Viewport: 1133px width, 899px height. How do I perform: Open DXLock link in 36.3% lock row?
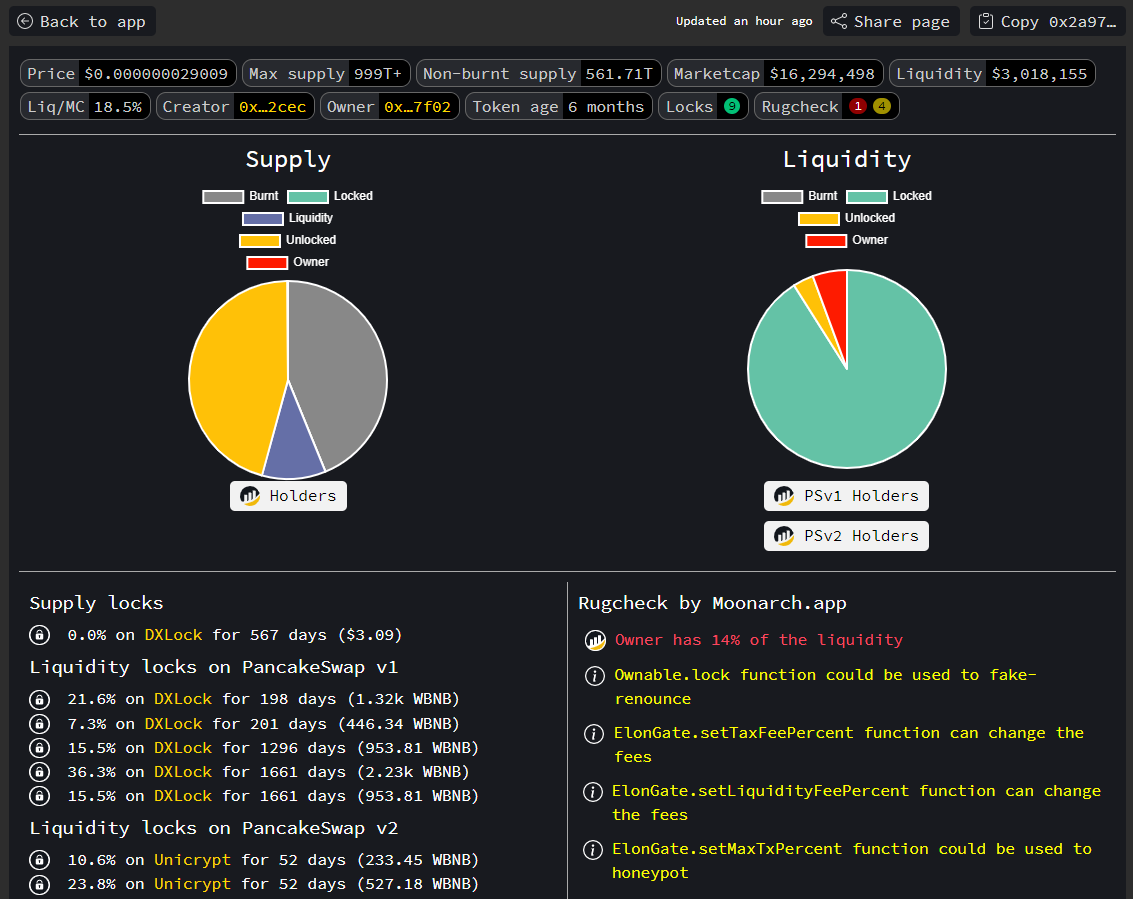[x=183, y=772]
